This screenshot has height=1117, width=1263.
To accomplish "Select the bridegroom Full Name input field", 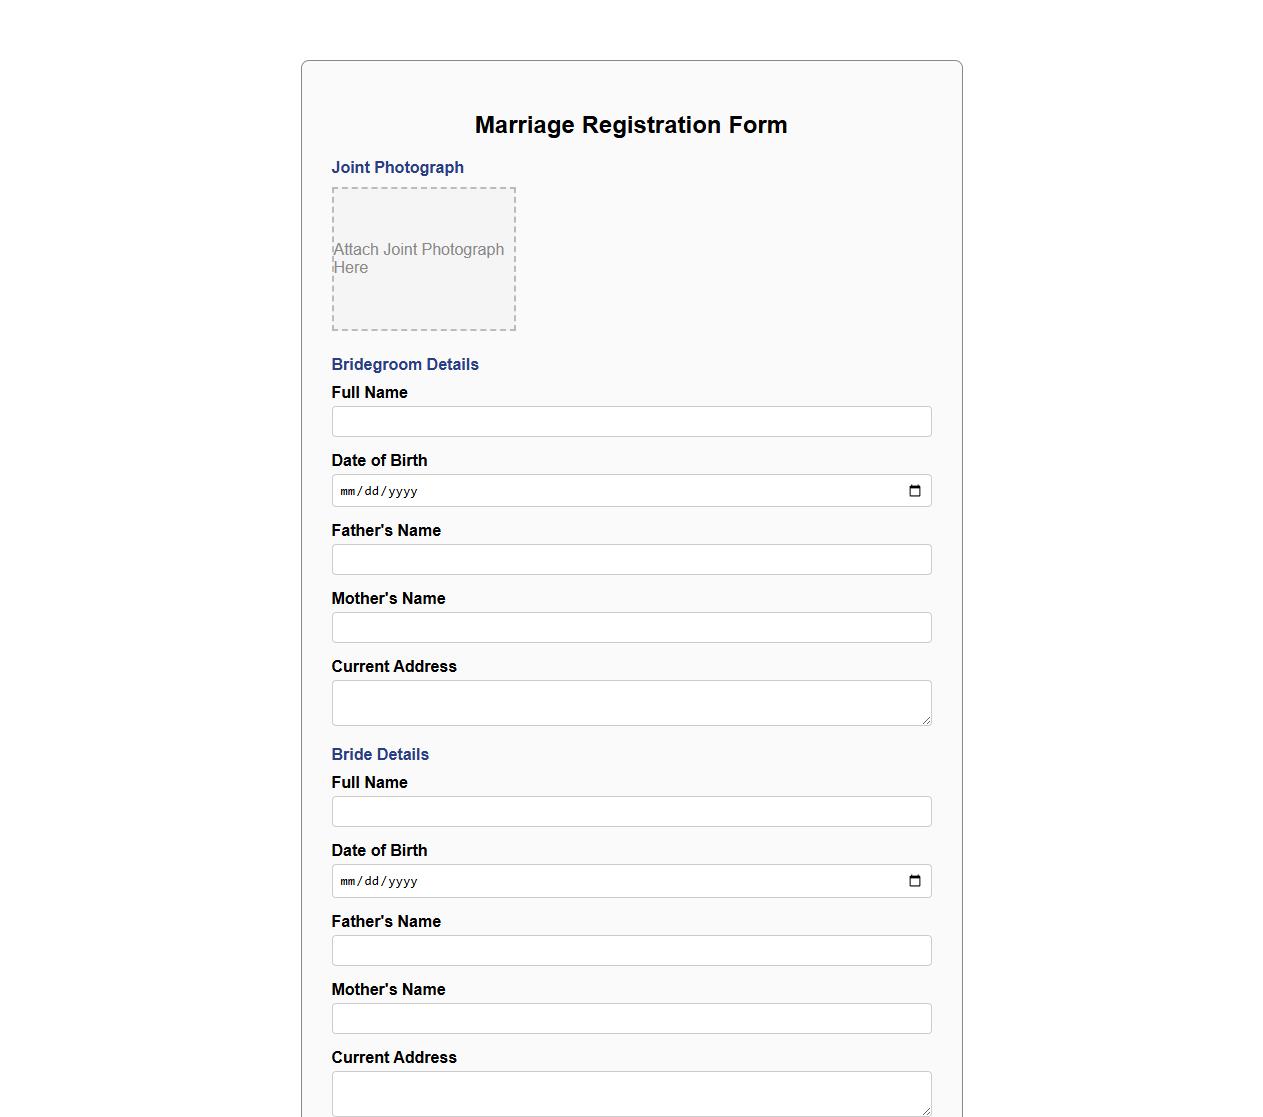I will [x=631, y=421].
